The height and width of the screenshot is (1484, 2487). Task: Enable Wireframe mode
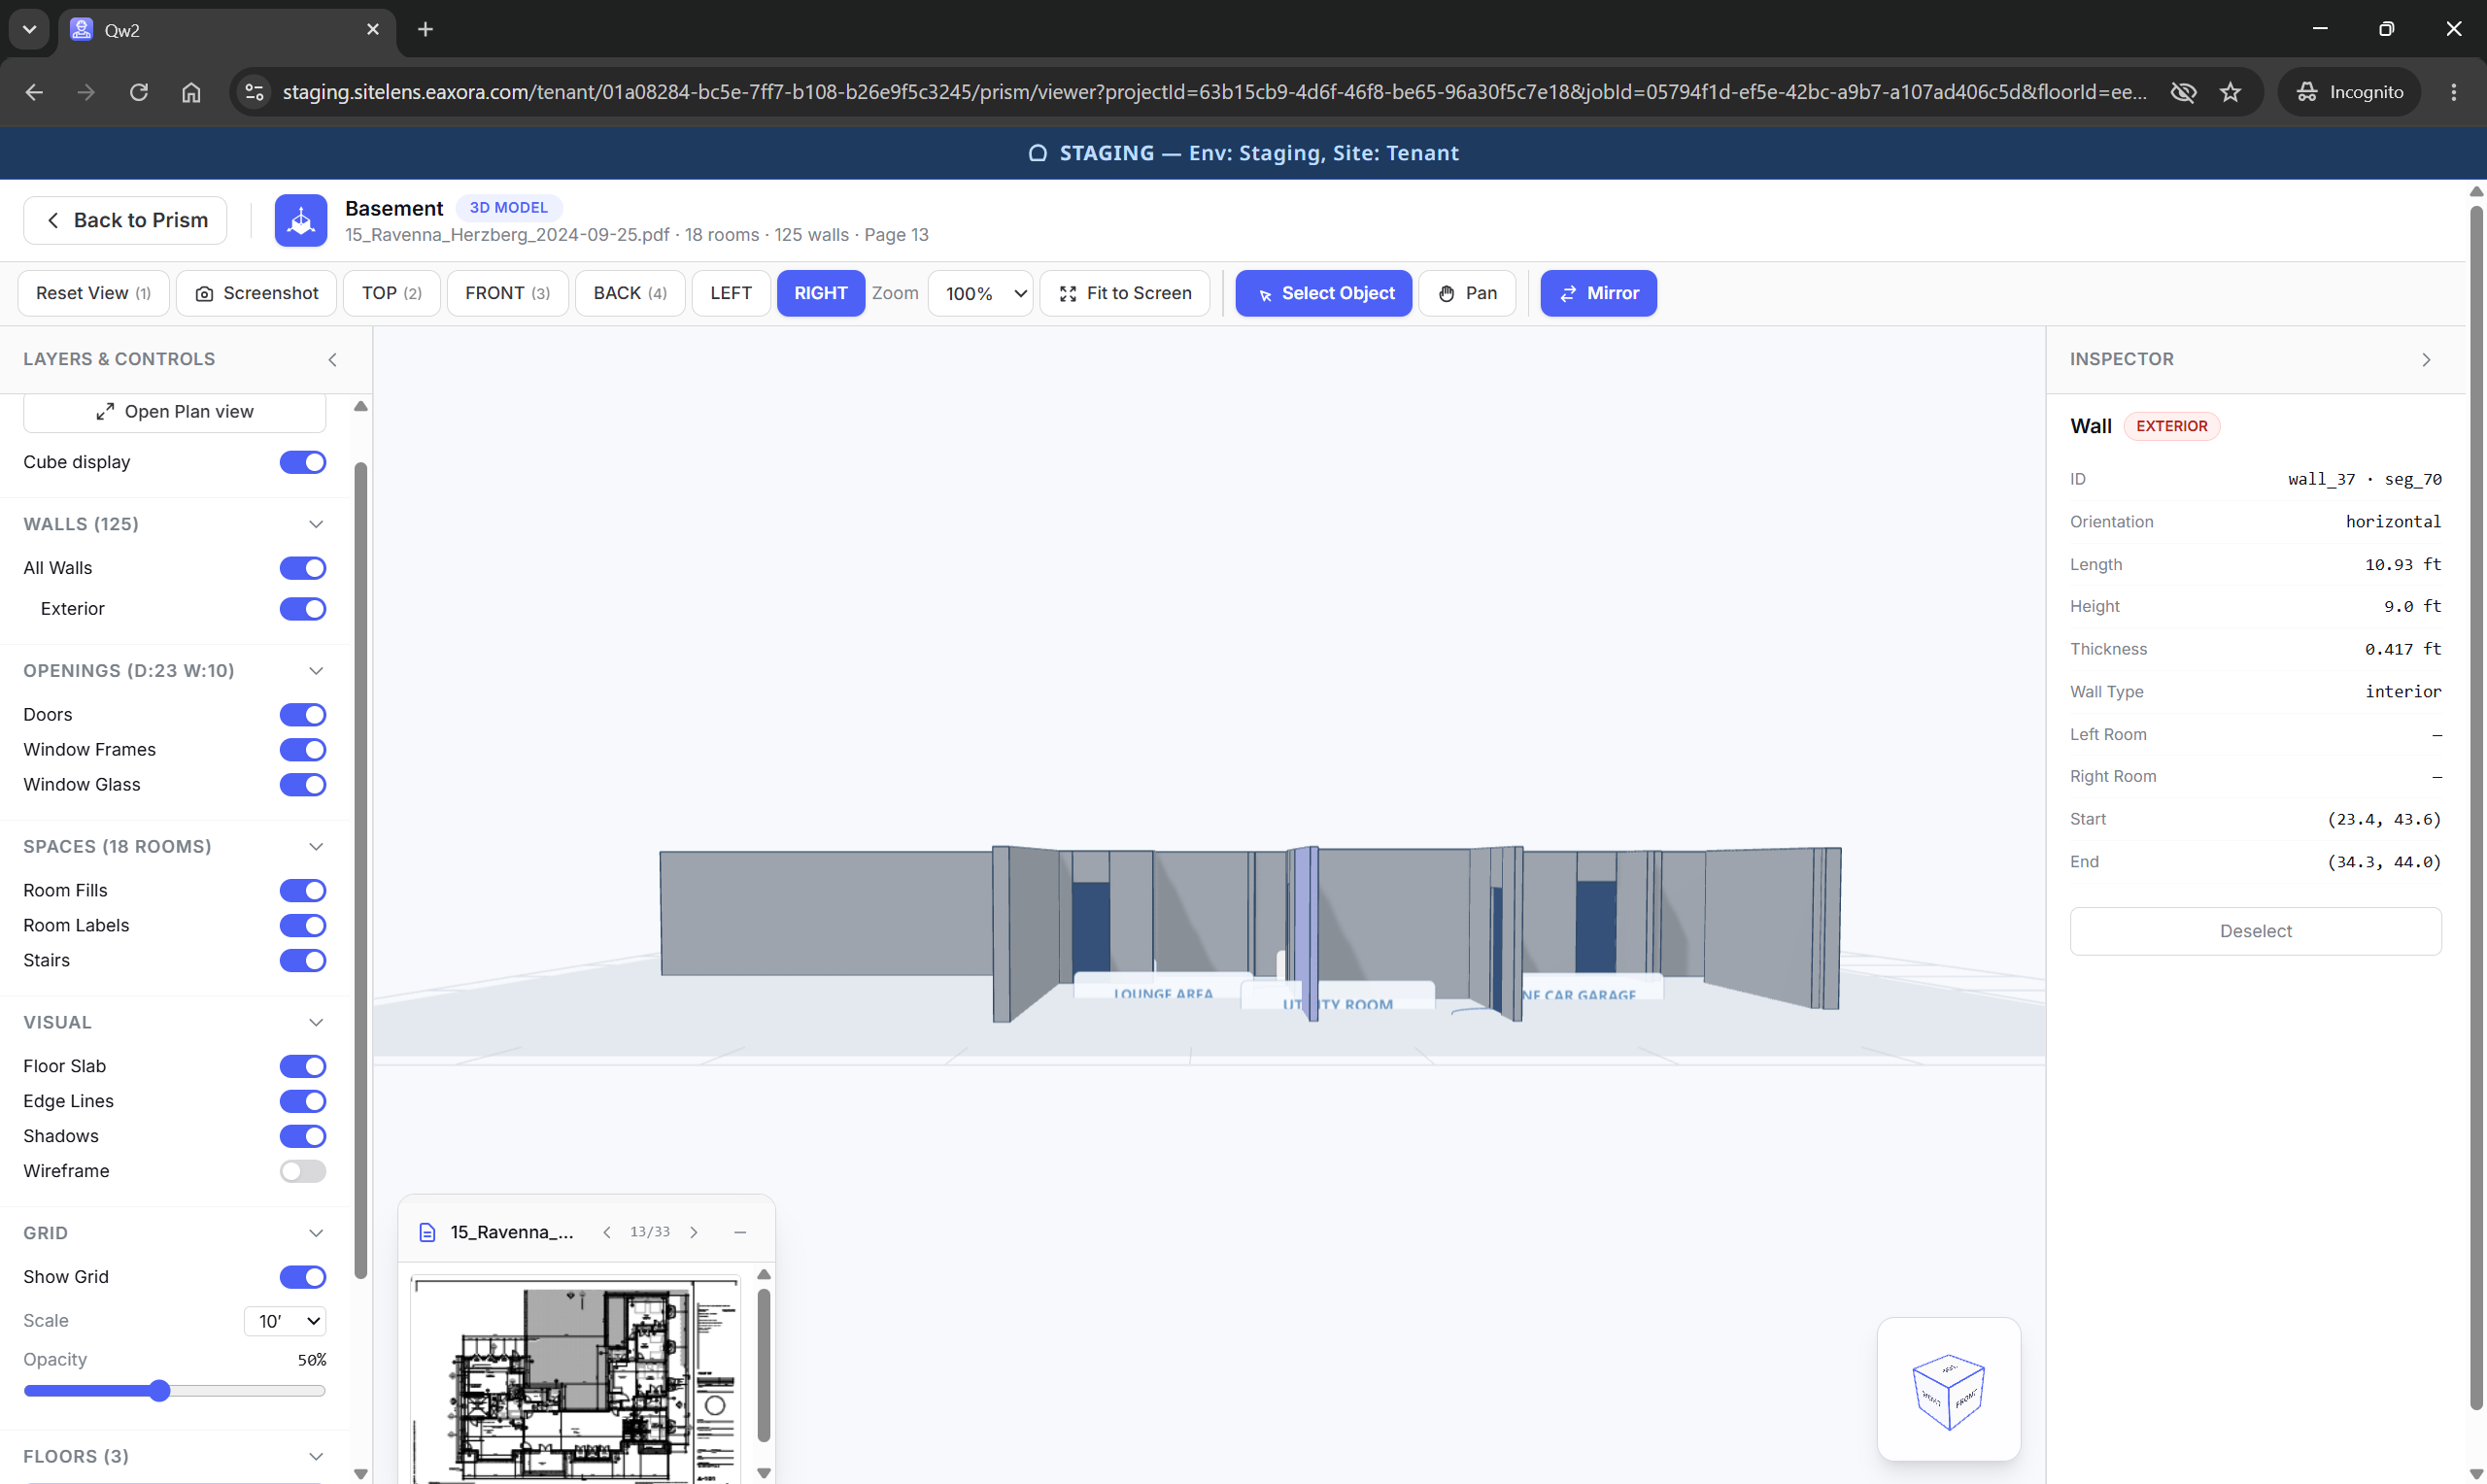pos(303,1171)
